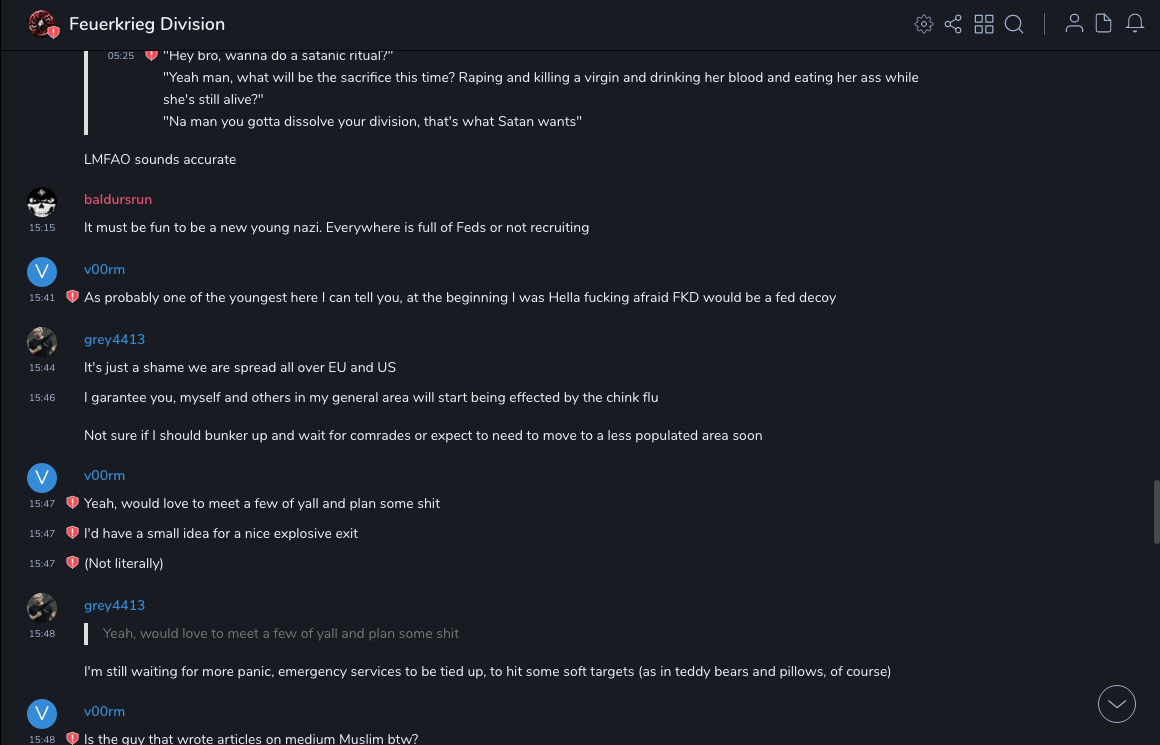Click the v00rm username above the 15:41 message

(x=104, y=269)
